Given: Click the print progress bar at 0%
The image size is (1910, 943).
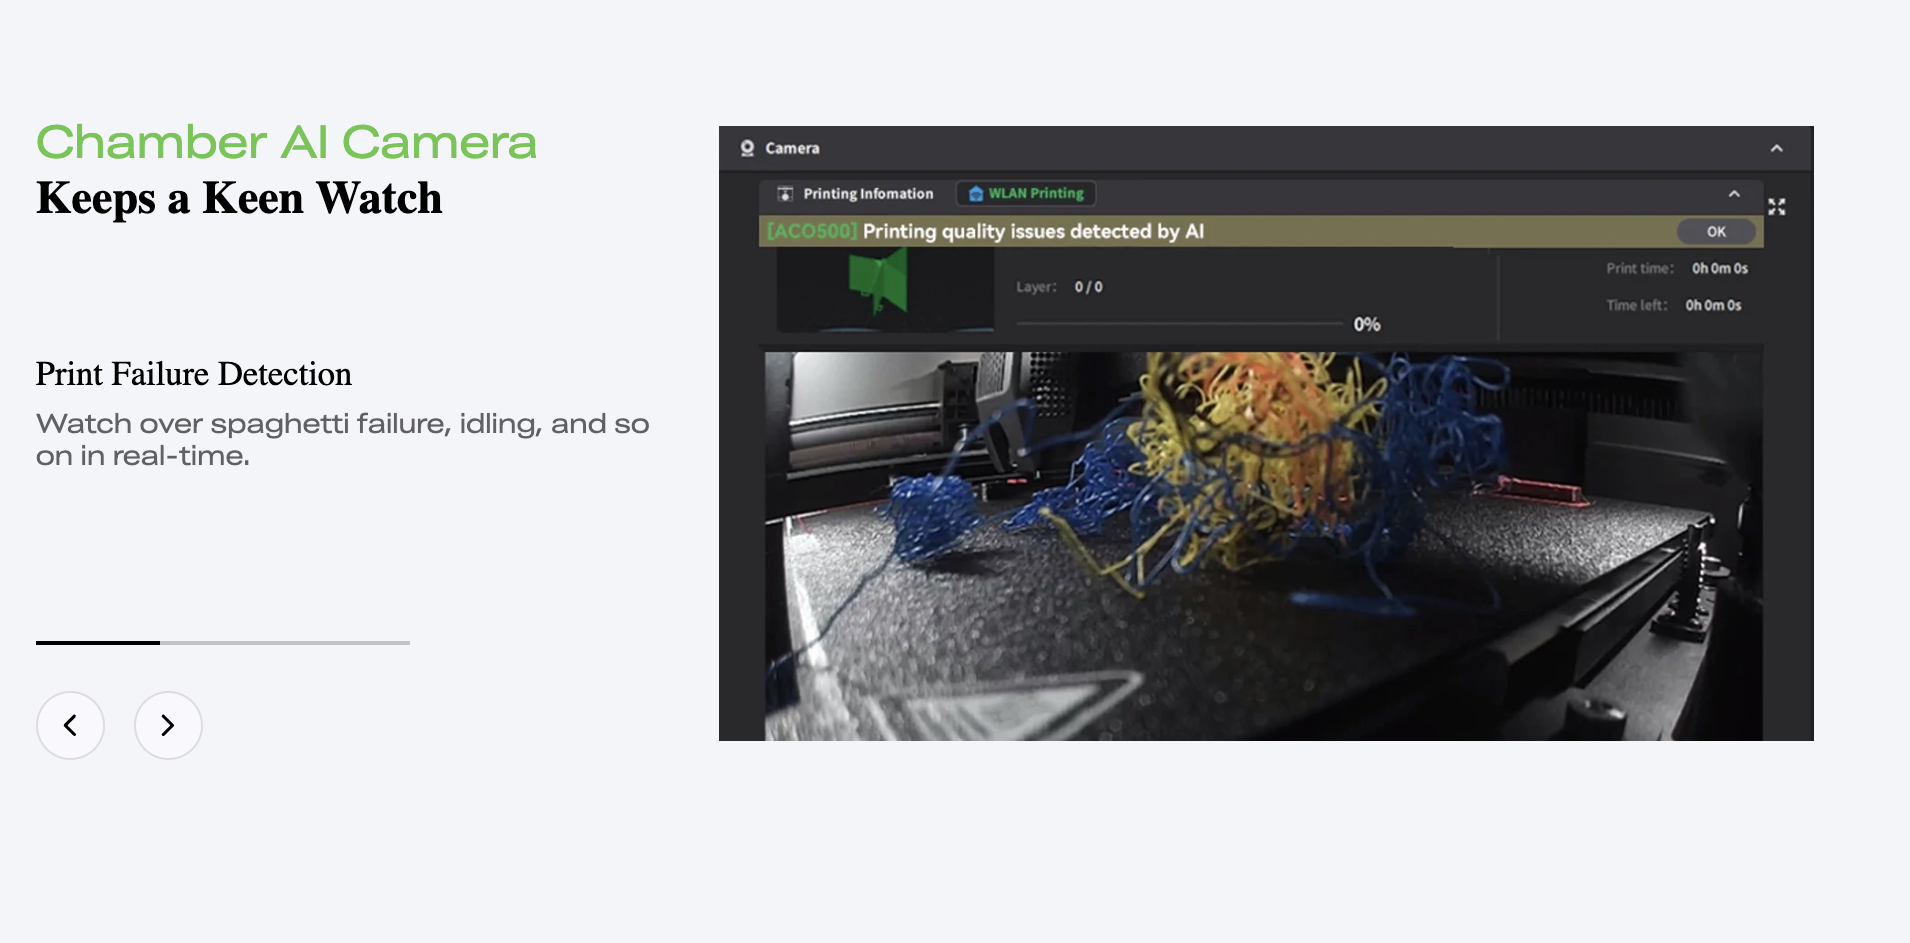Looking at the screenshot, I should pos(1178,323).
